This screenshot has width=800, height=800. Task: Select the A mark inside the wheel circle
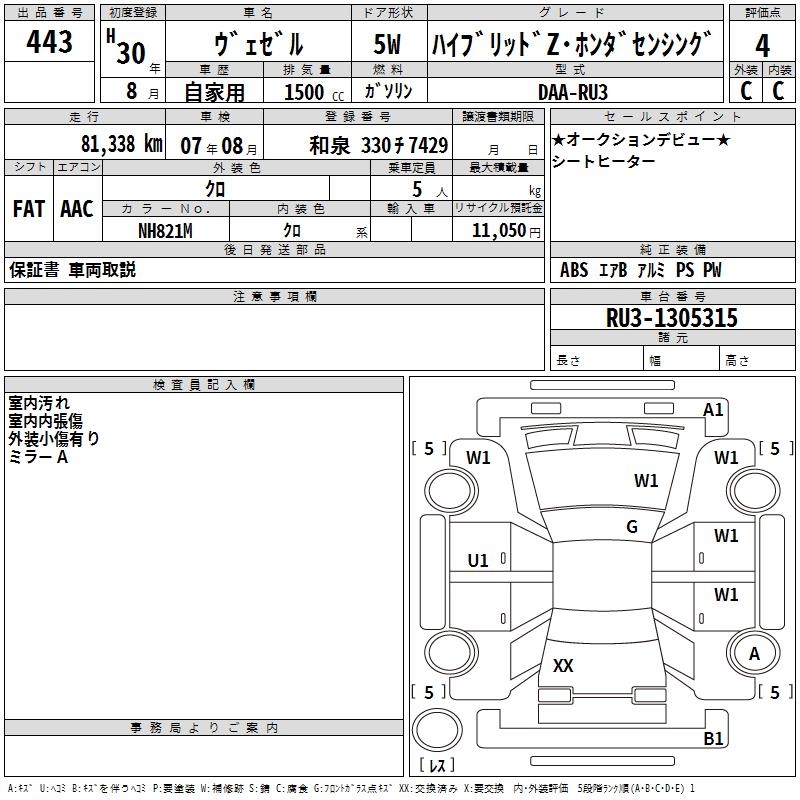pos(754,653)
